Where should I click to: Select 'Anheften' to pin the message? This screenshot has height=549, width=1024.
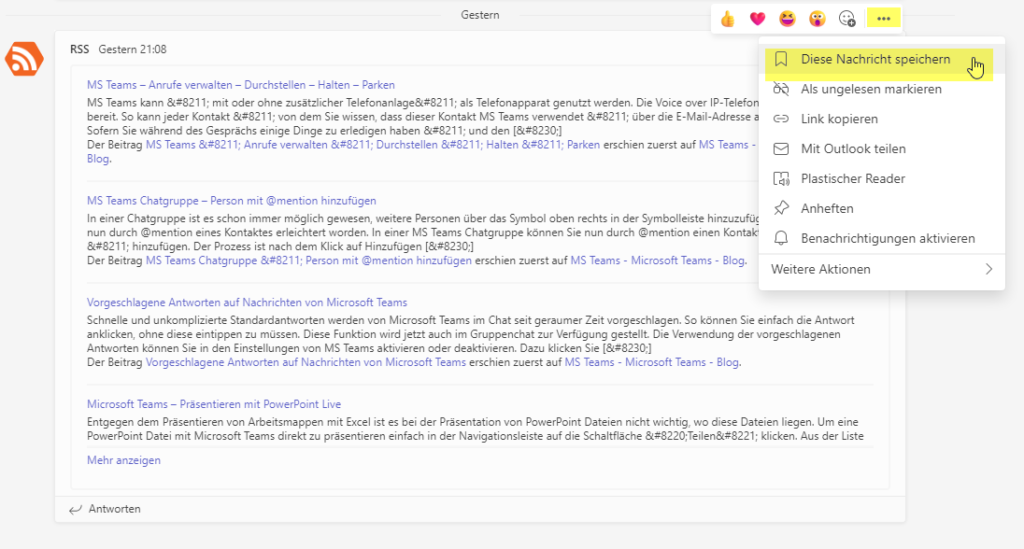click(x=882, y=208)
